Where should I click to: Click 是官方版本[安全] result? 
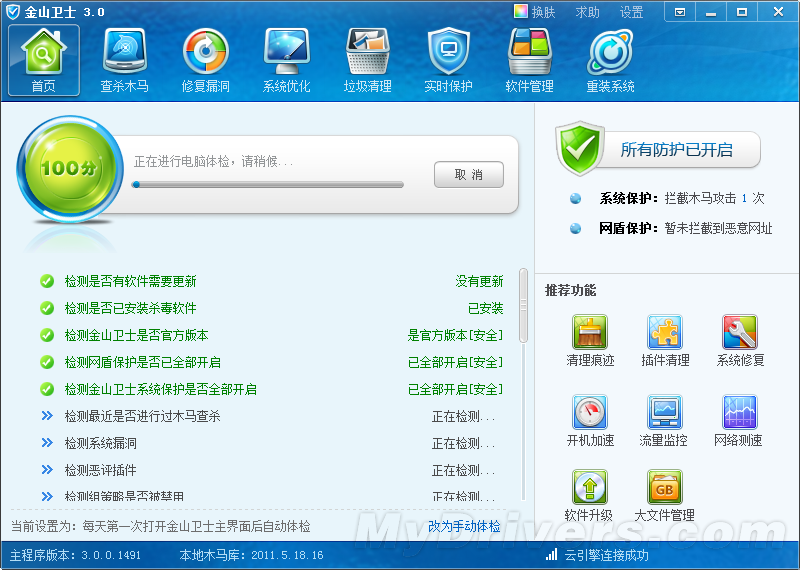[455, 335]
